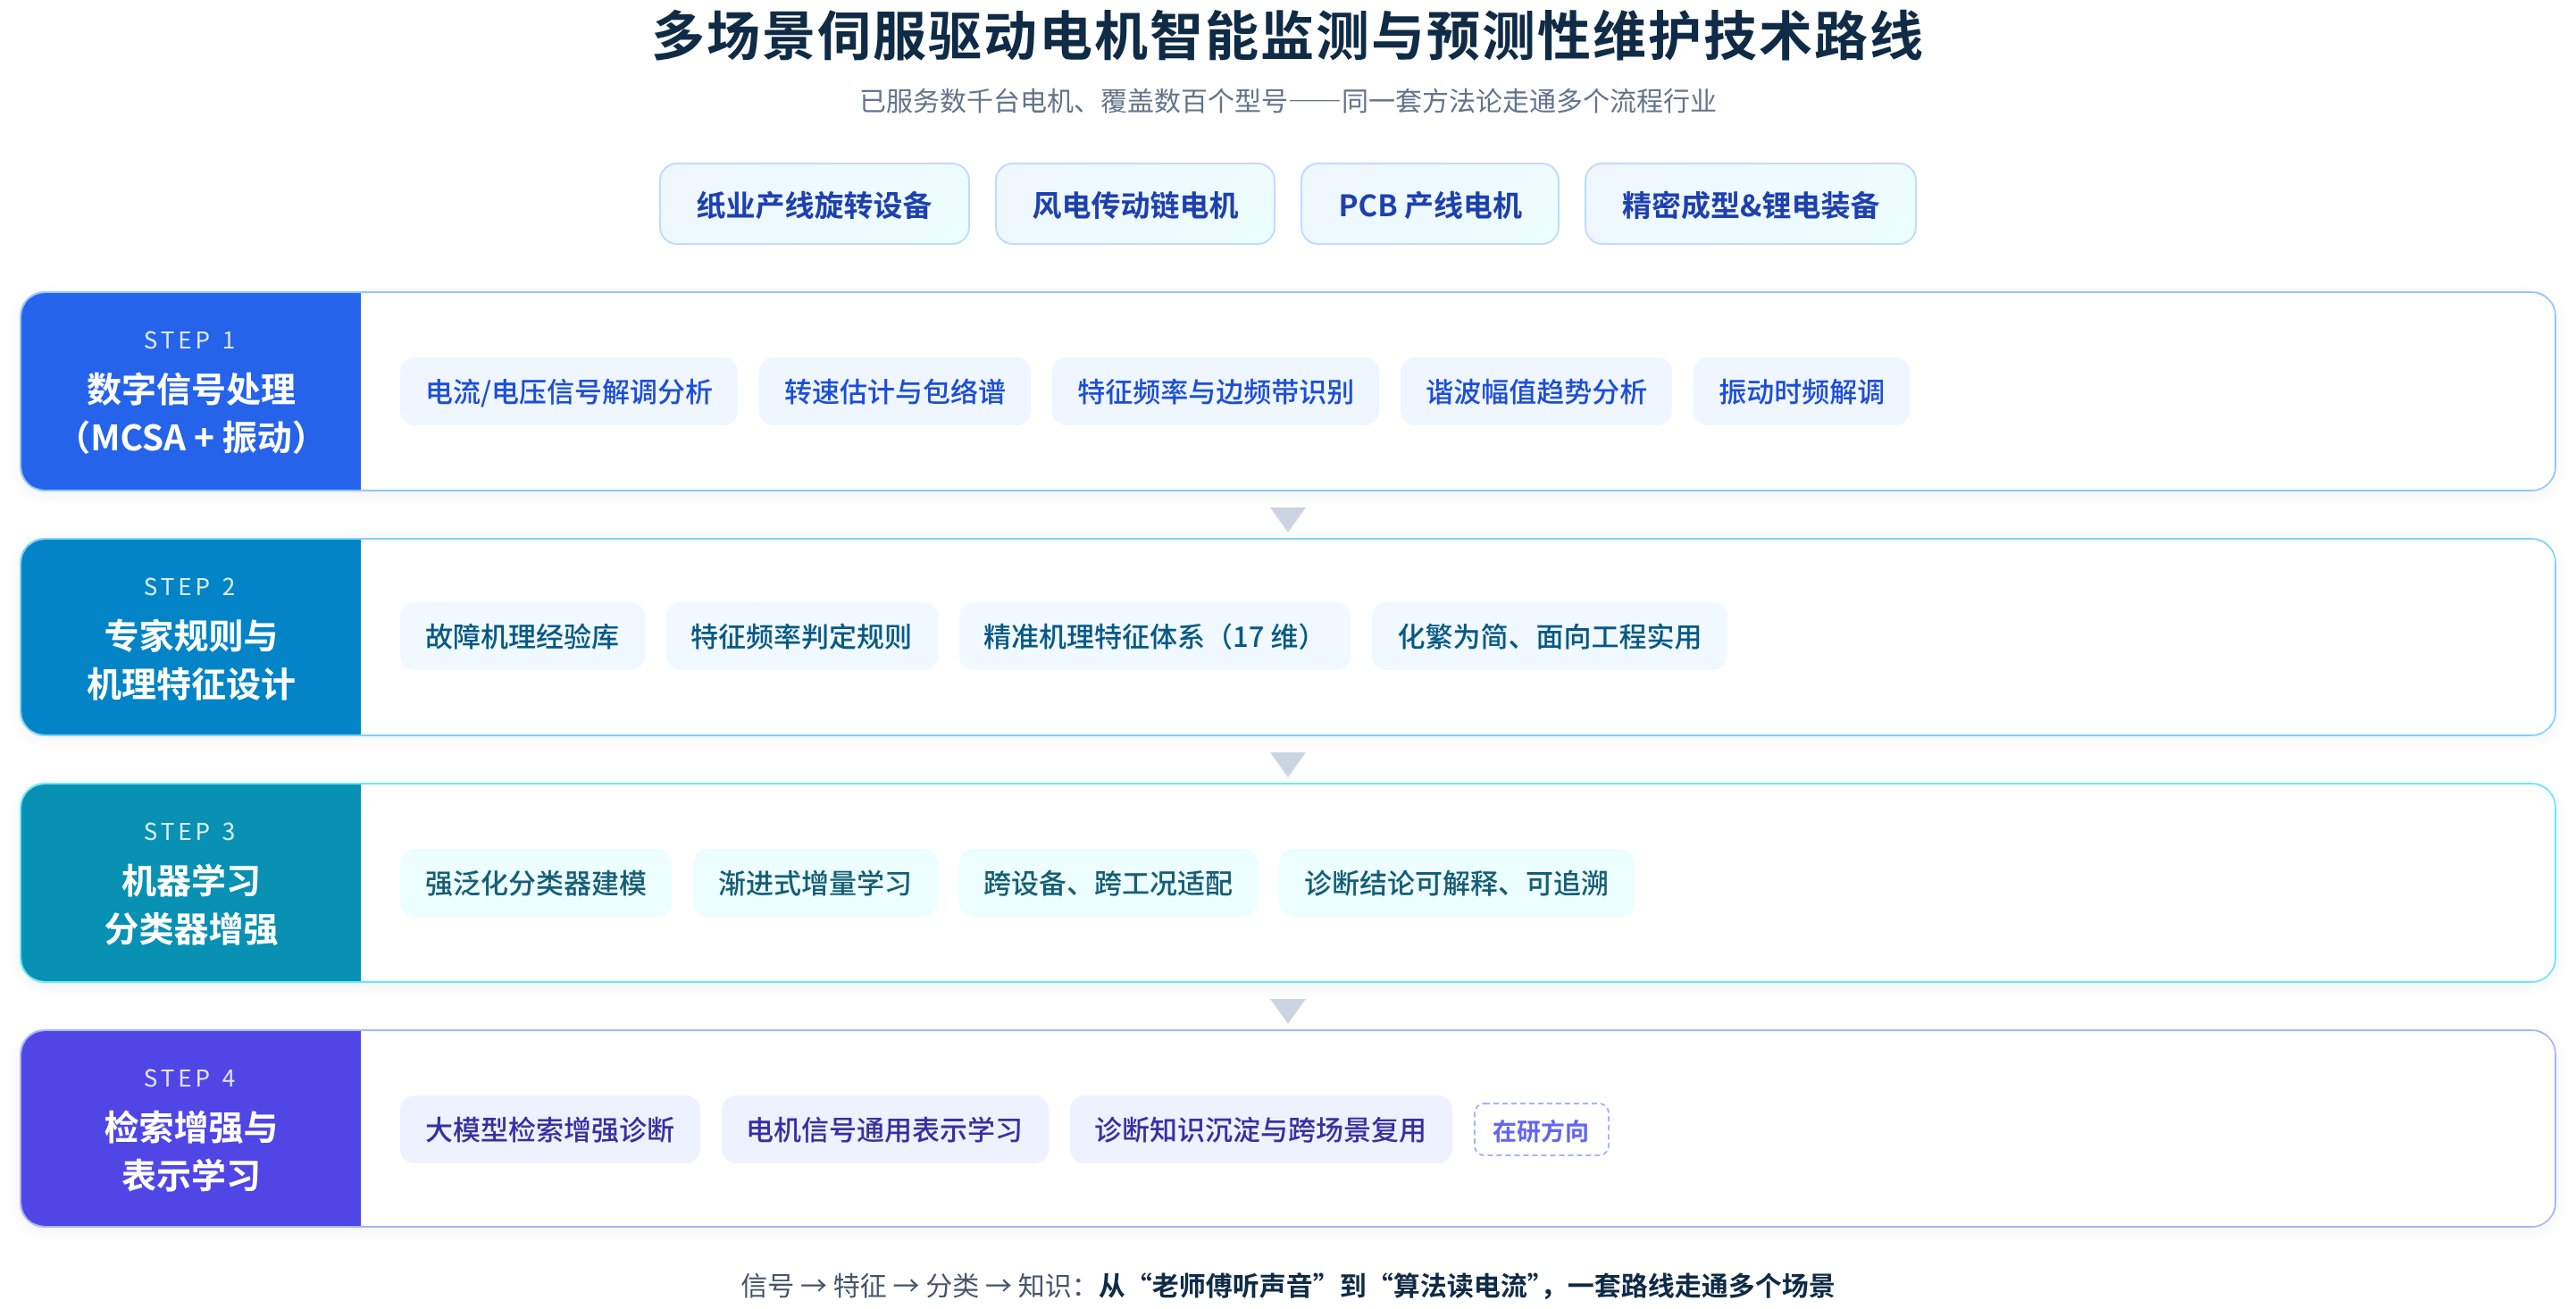Select the 转速估计与包络谱 chip
The image size is (2576, 1309).
click(894, 391)
